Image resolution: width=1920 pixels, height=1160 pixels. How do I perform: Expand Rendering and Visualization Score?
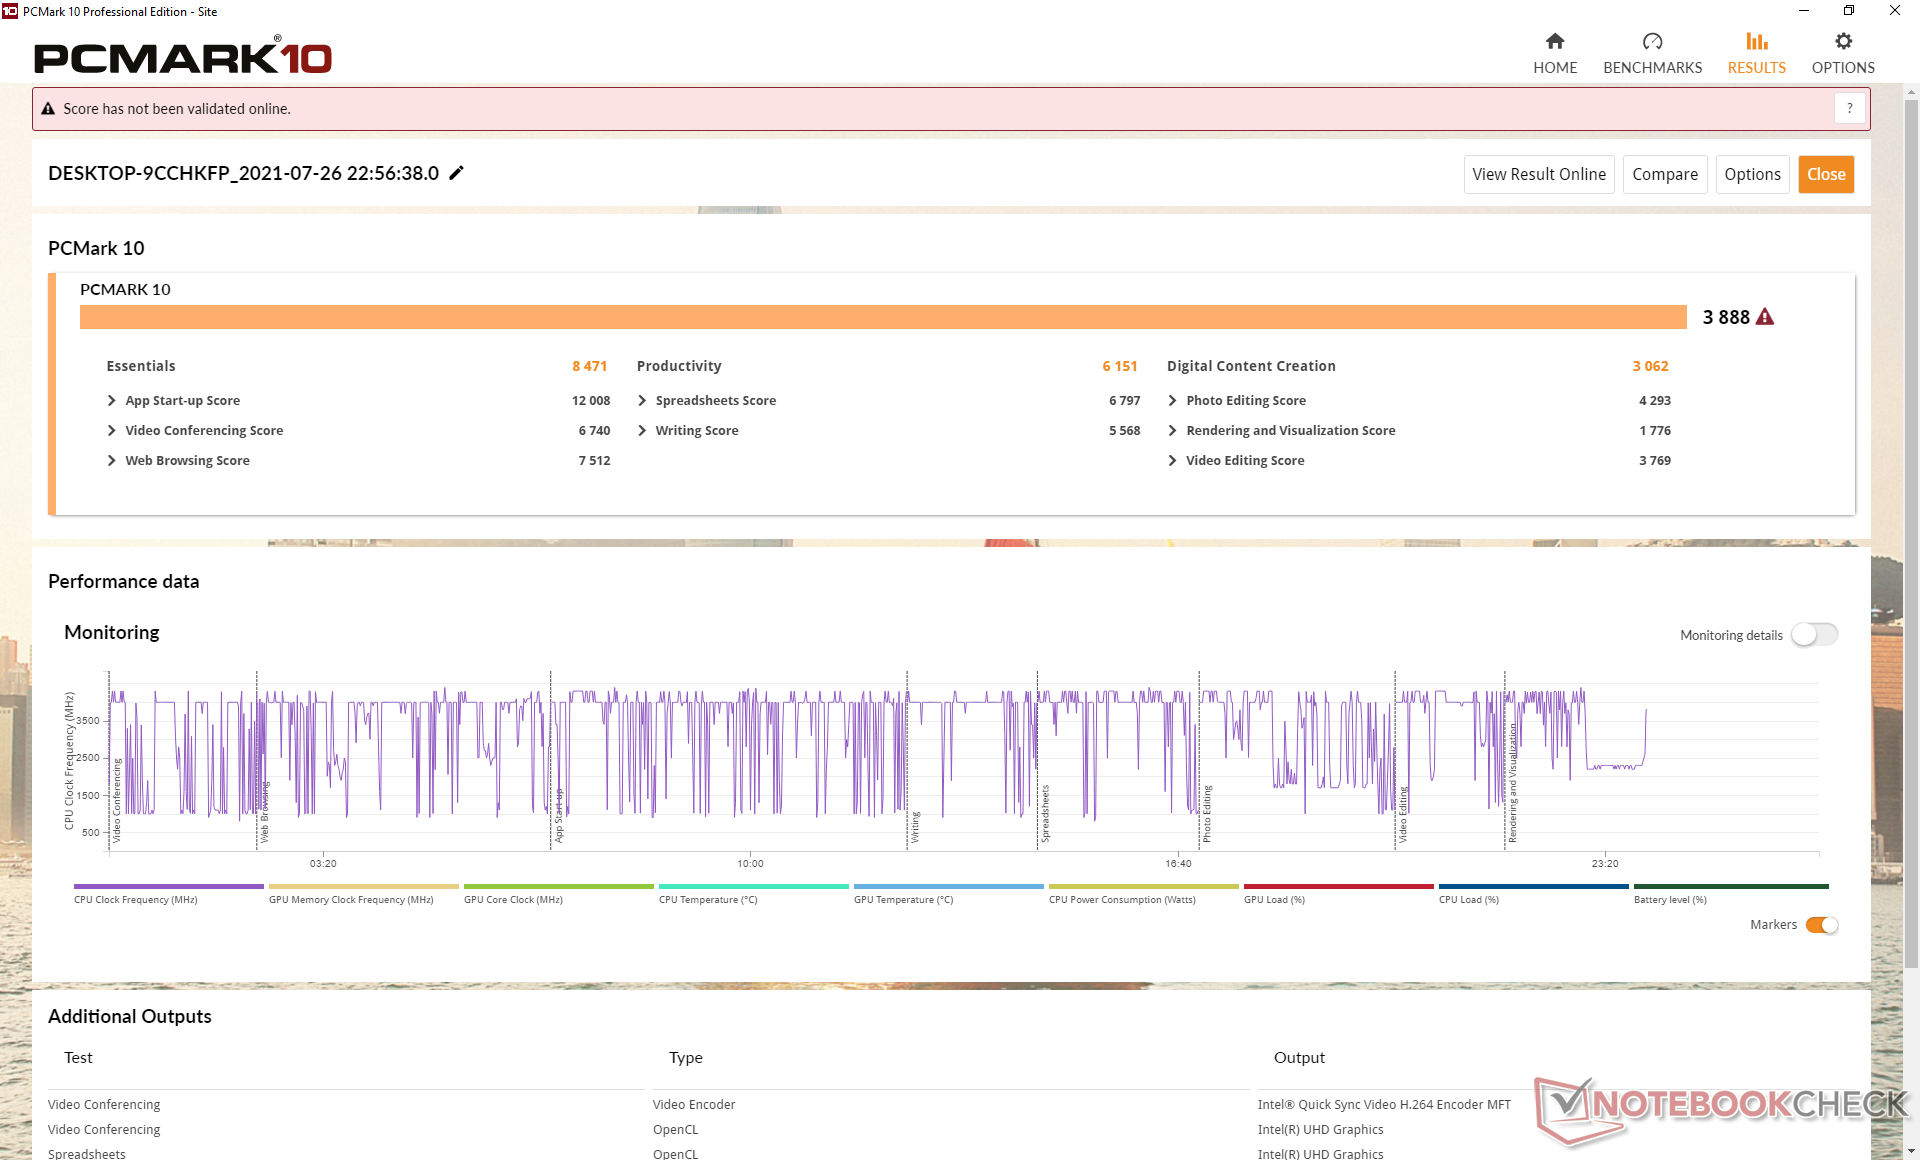[1172, 430]
